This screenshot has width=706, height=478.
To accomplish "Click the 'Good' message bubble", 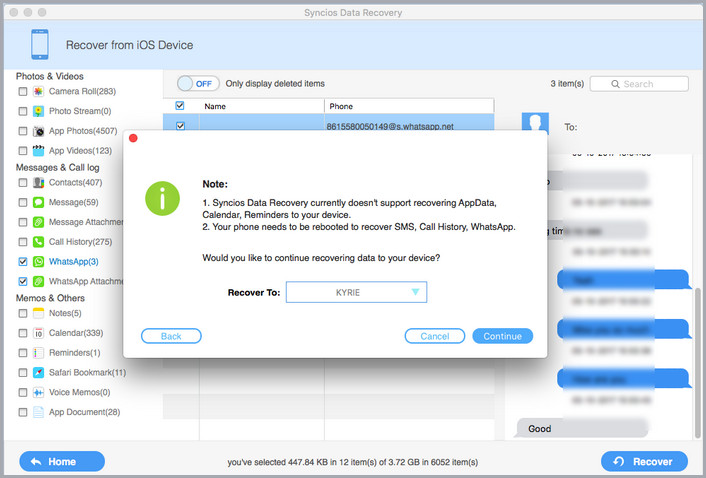I will point(582,428).
